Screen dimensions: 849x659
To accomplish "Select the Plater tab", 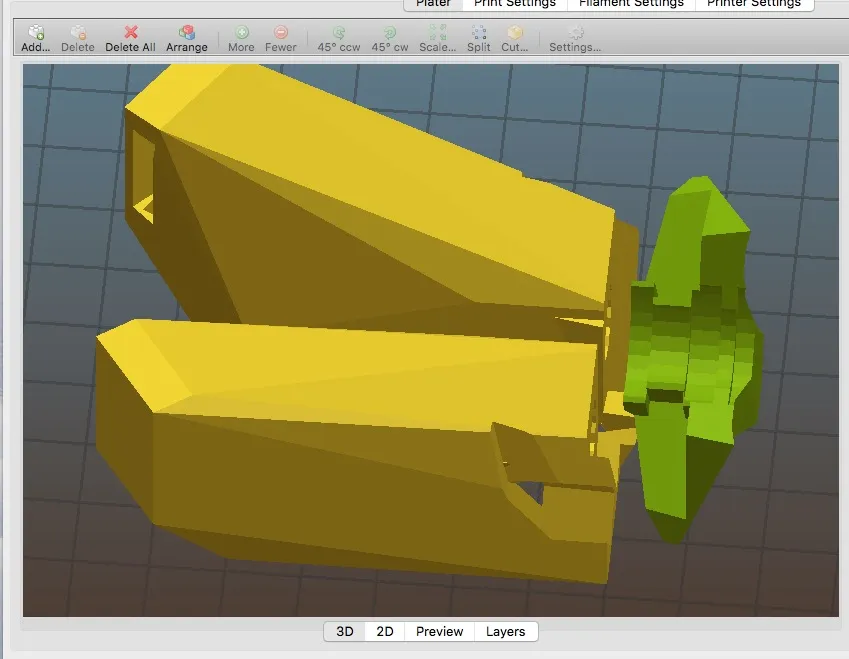I will (434, 4).
